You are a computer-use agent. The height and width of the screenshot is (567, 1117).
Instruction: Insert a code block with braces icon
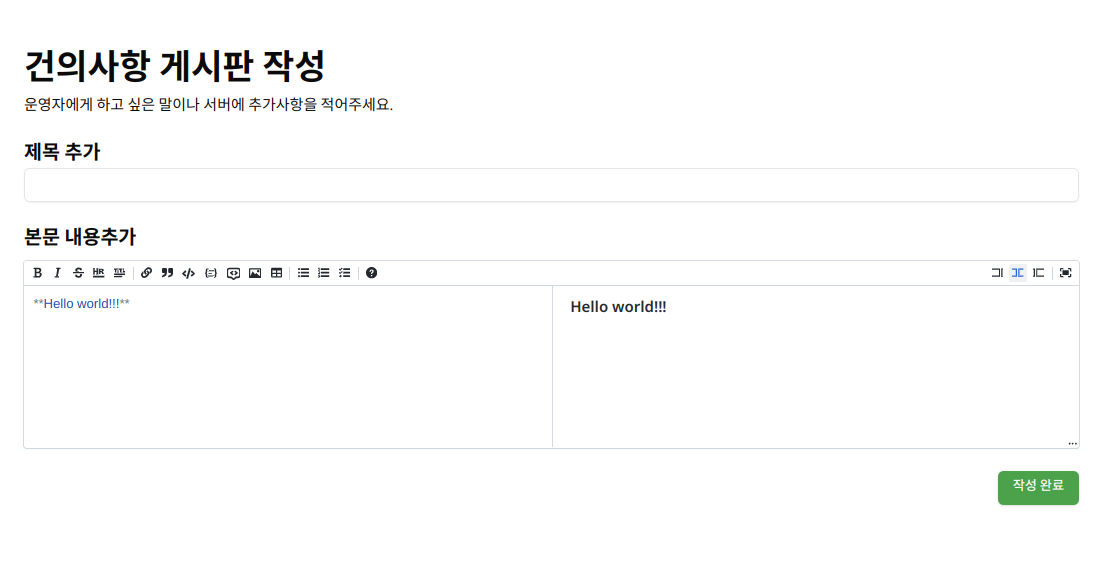[x=210, y=273]
